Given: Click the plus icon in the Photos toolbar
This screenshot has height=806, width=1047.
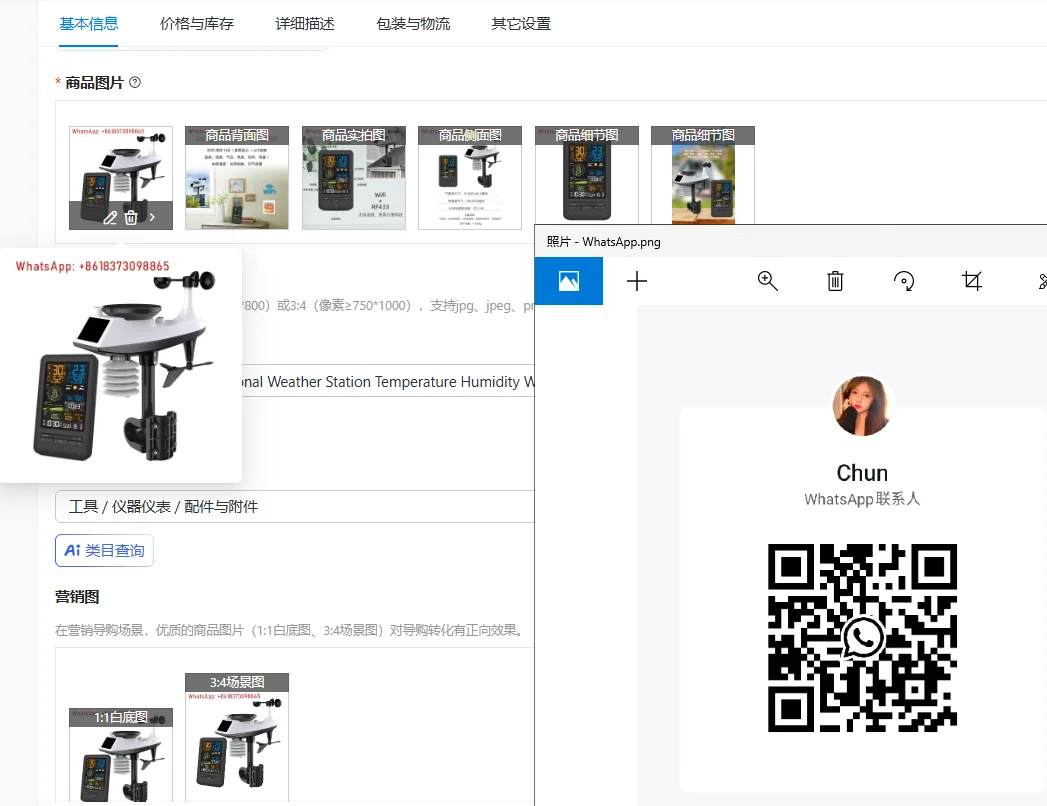Looking at the screenshot, I should click(637, 281).
